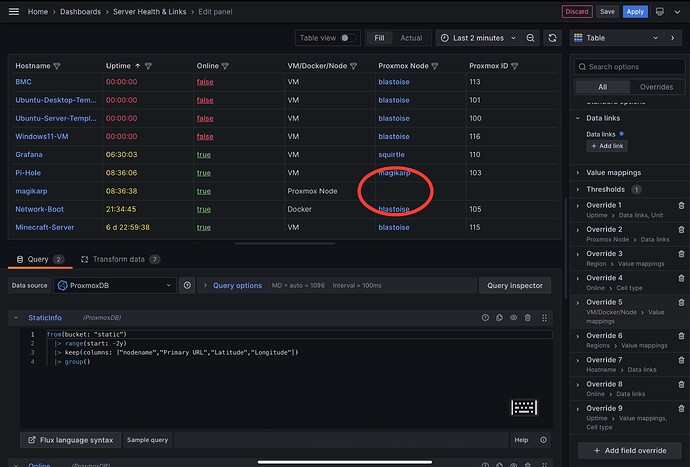Select the All options filter

click(x=602, y=87)
